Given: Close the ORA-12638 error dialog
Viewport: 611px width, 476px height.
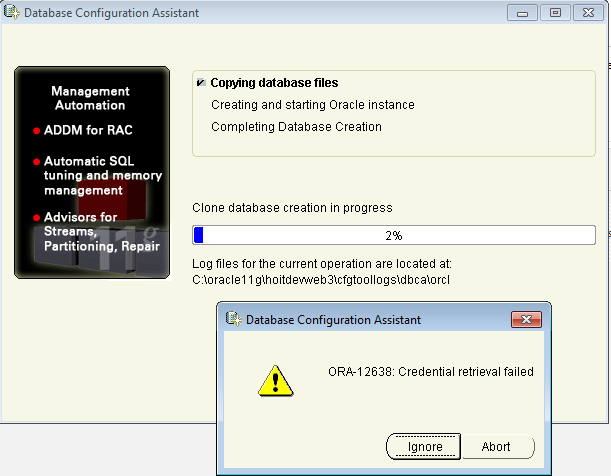Looking at the screenshot, I should pos(526,319).
